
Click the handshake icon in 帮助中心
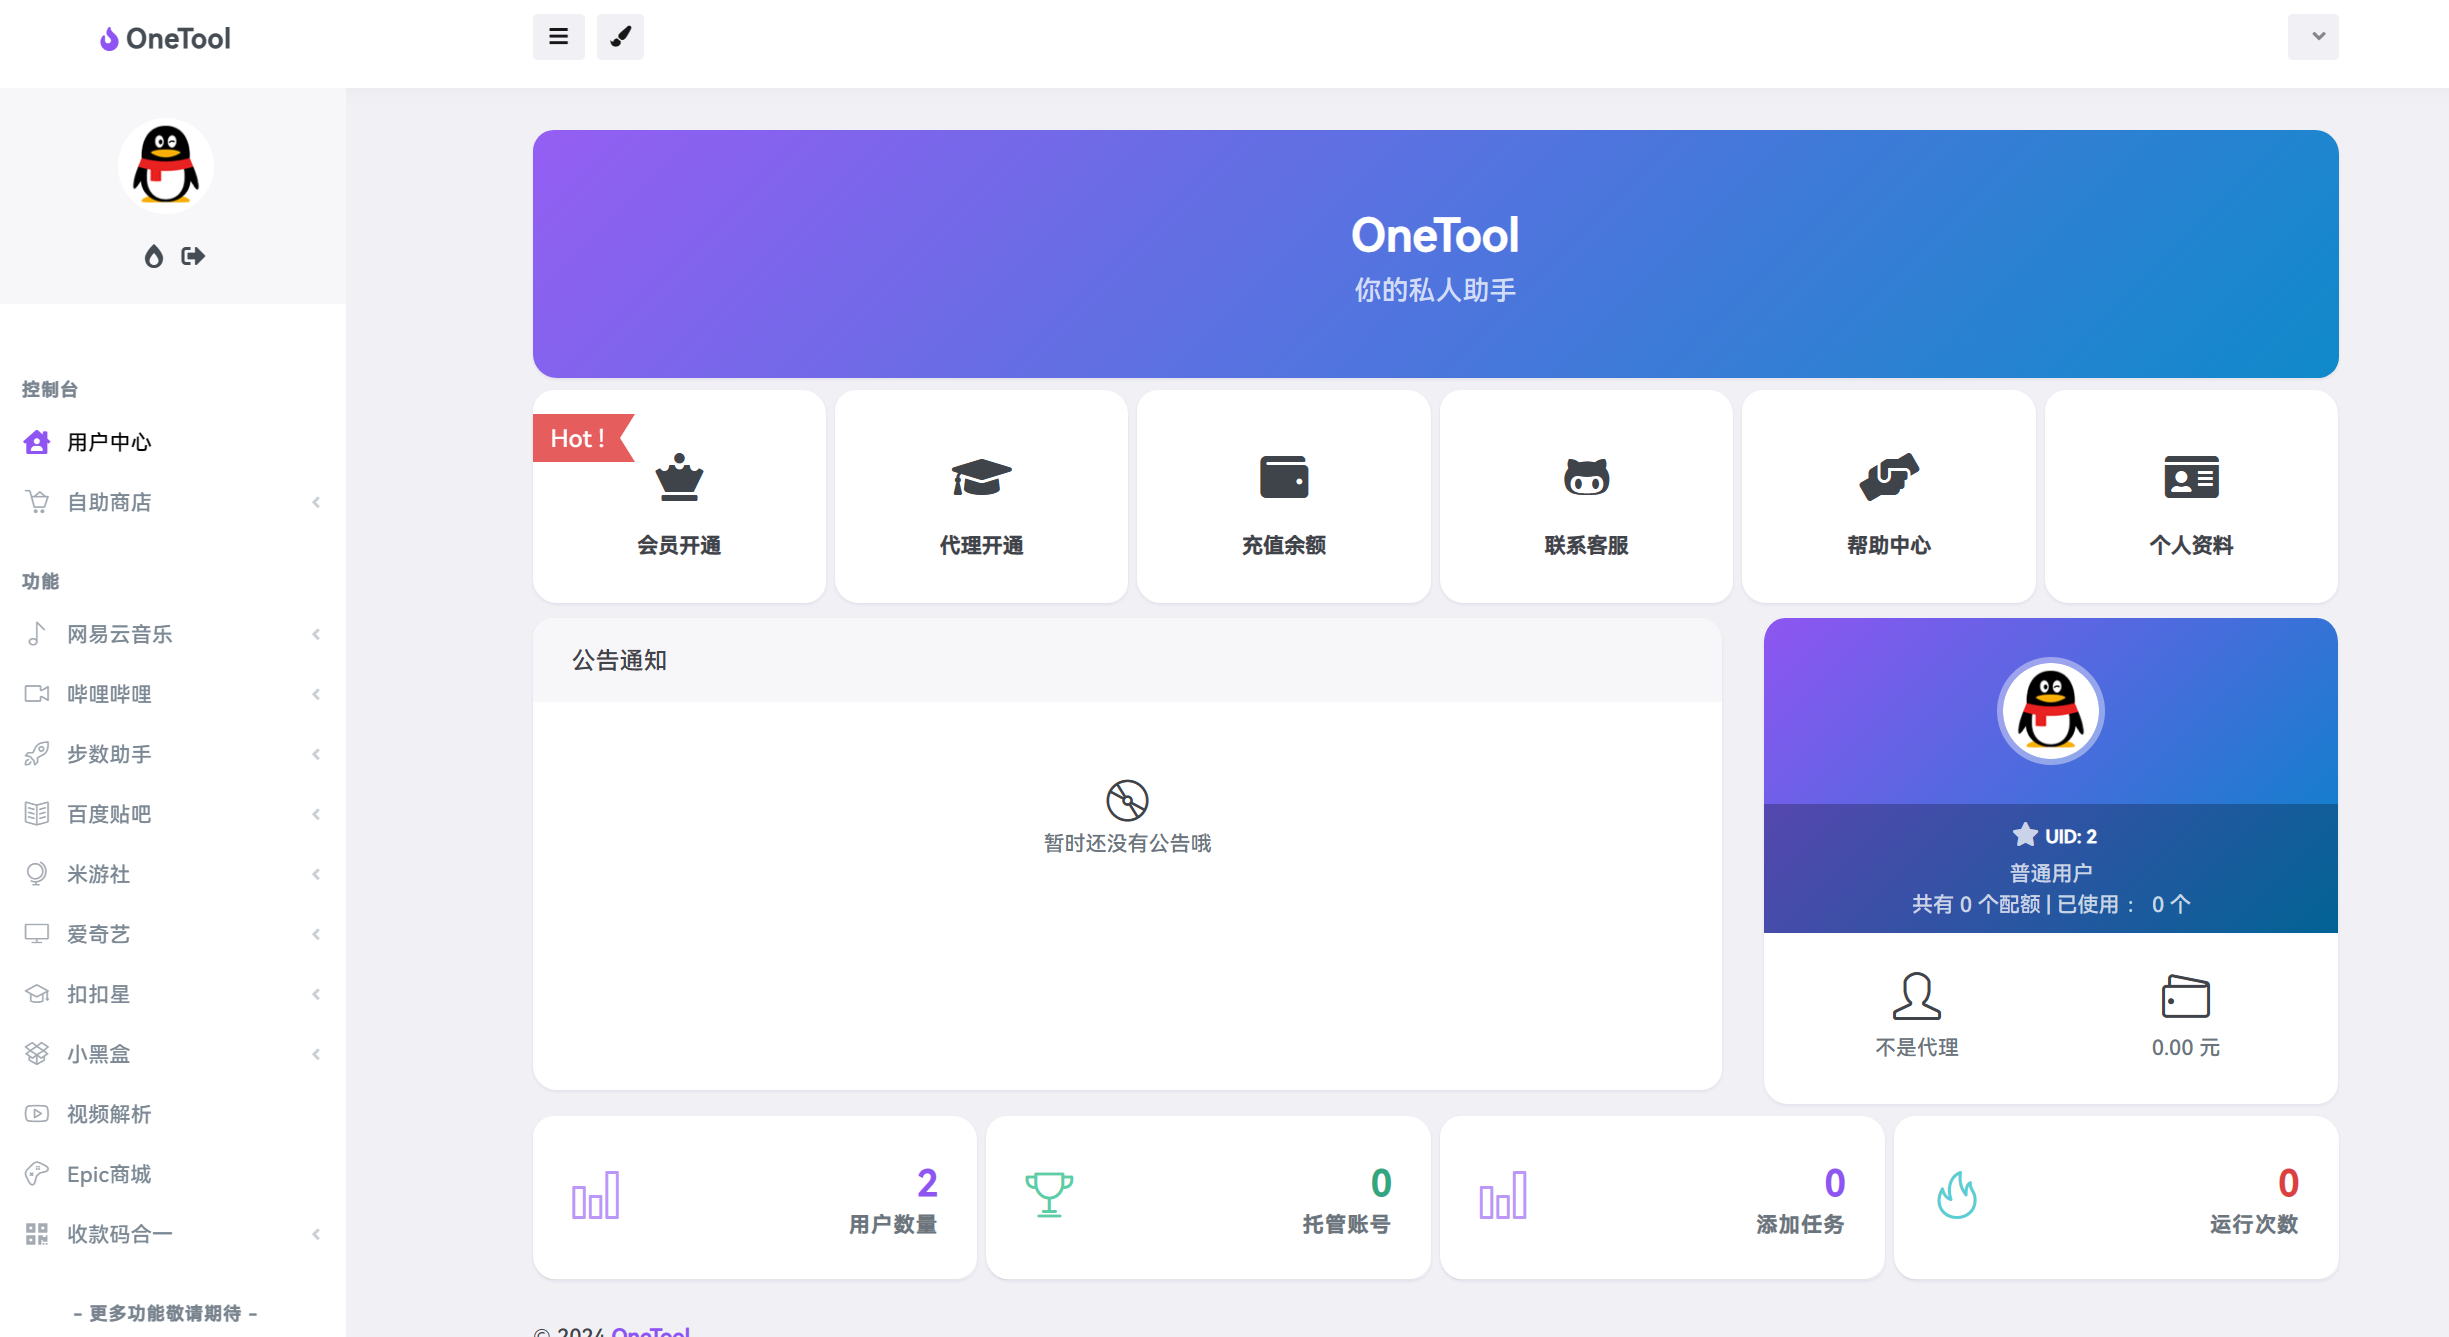point(1888,477)
